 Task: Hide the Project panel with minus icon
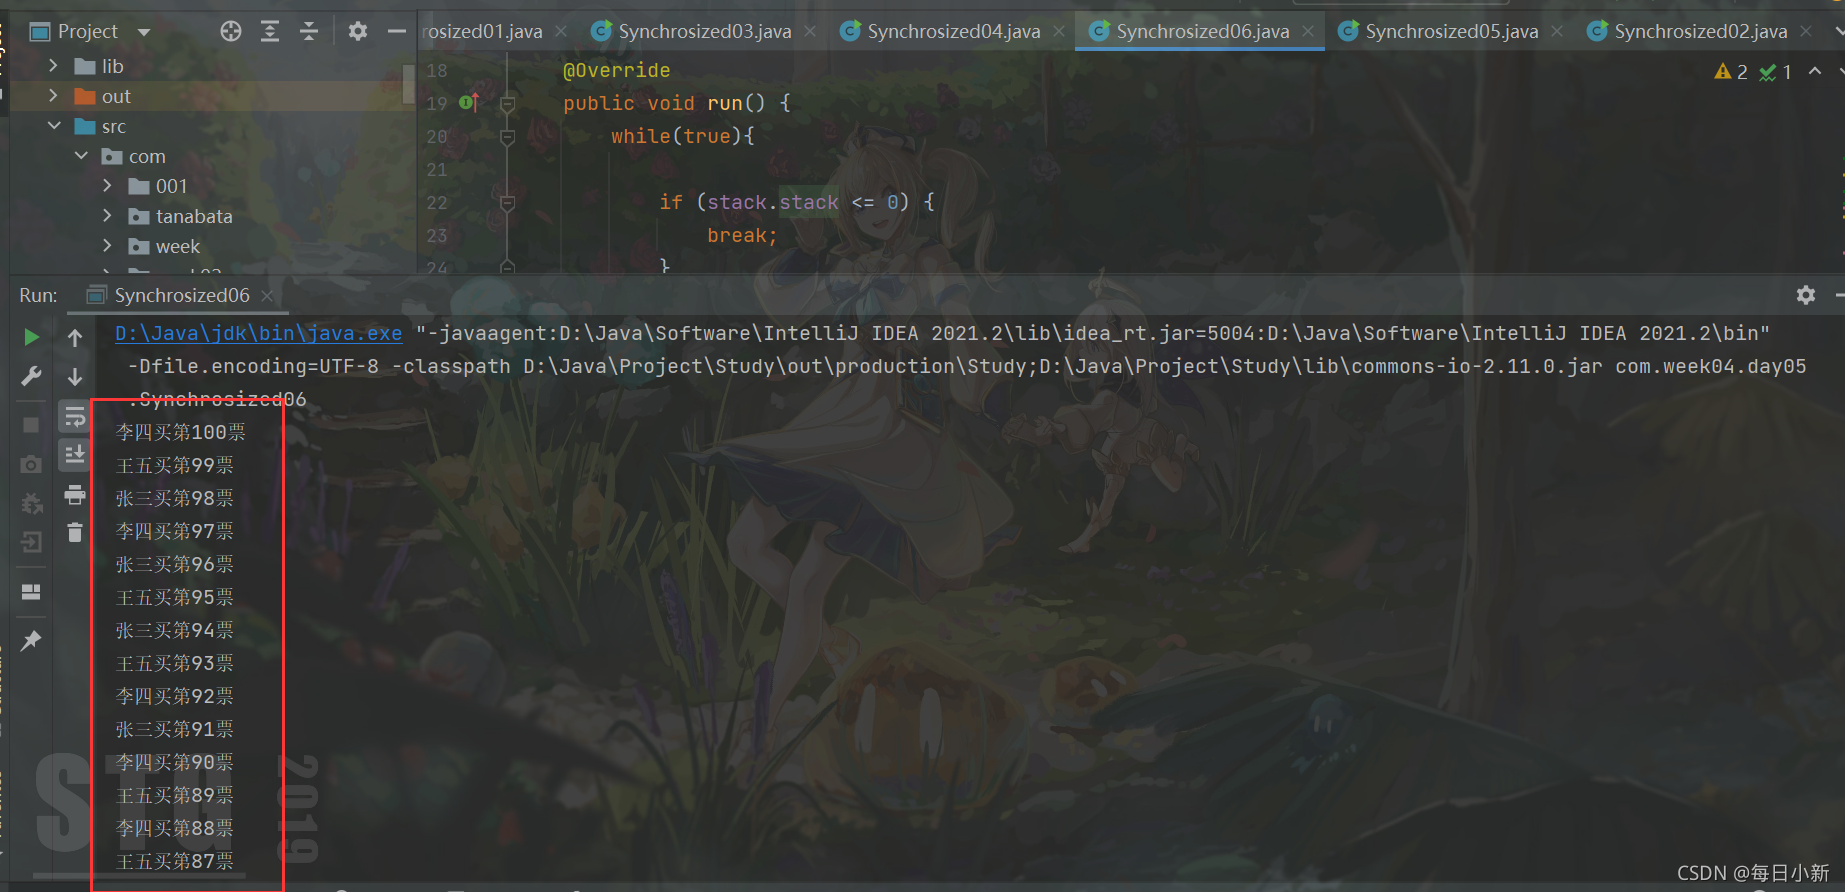397,32
